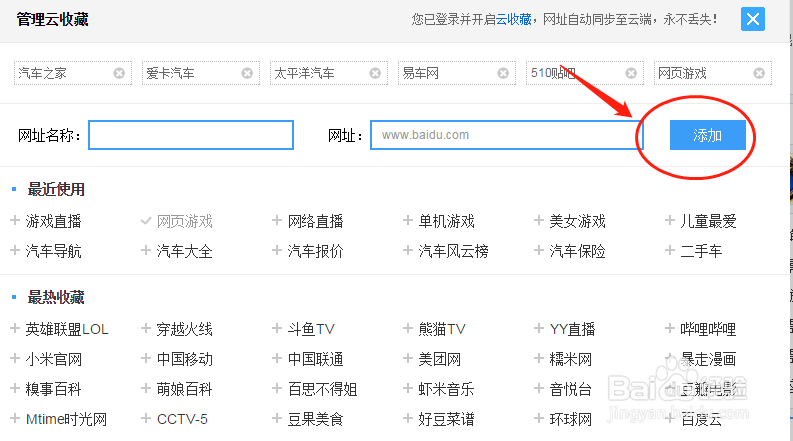
Task: Select the 暴走漫画 entry
Action: [708, 359]
